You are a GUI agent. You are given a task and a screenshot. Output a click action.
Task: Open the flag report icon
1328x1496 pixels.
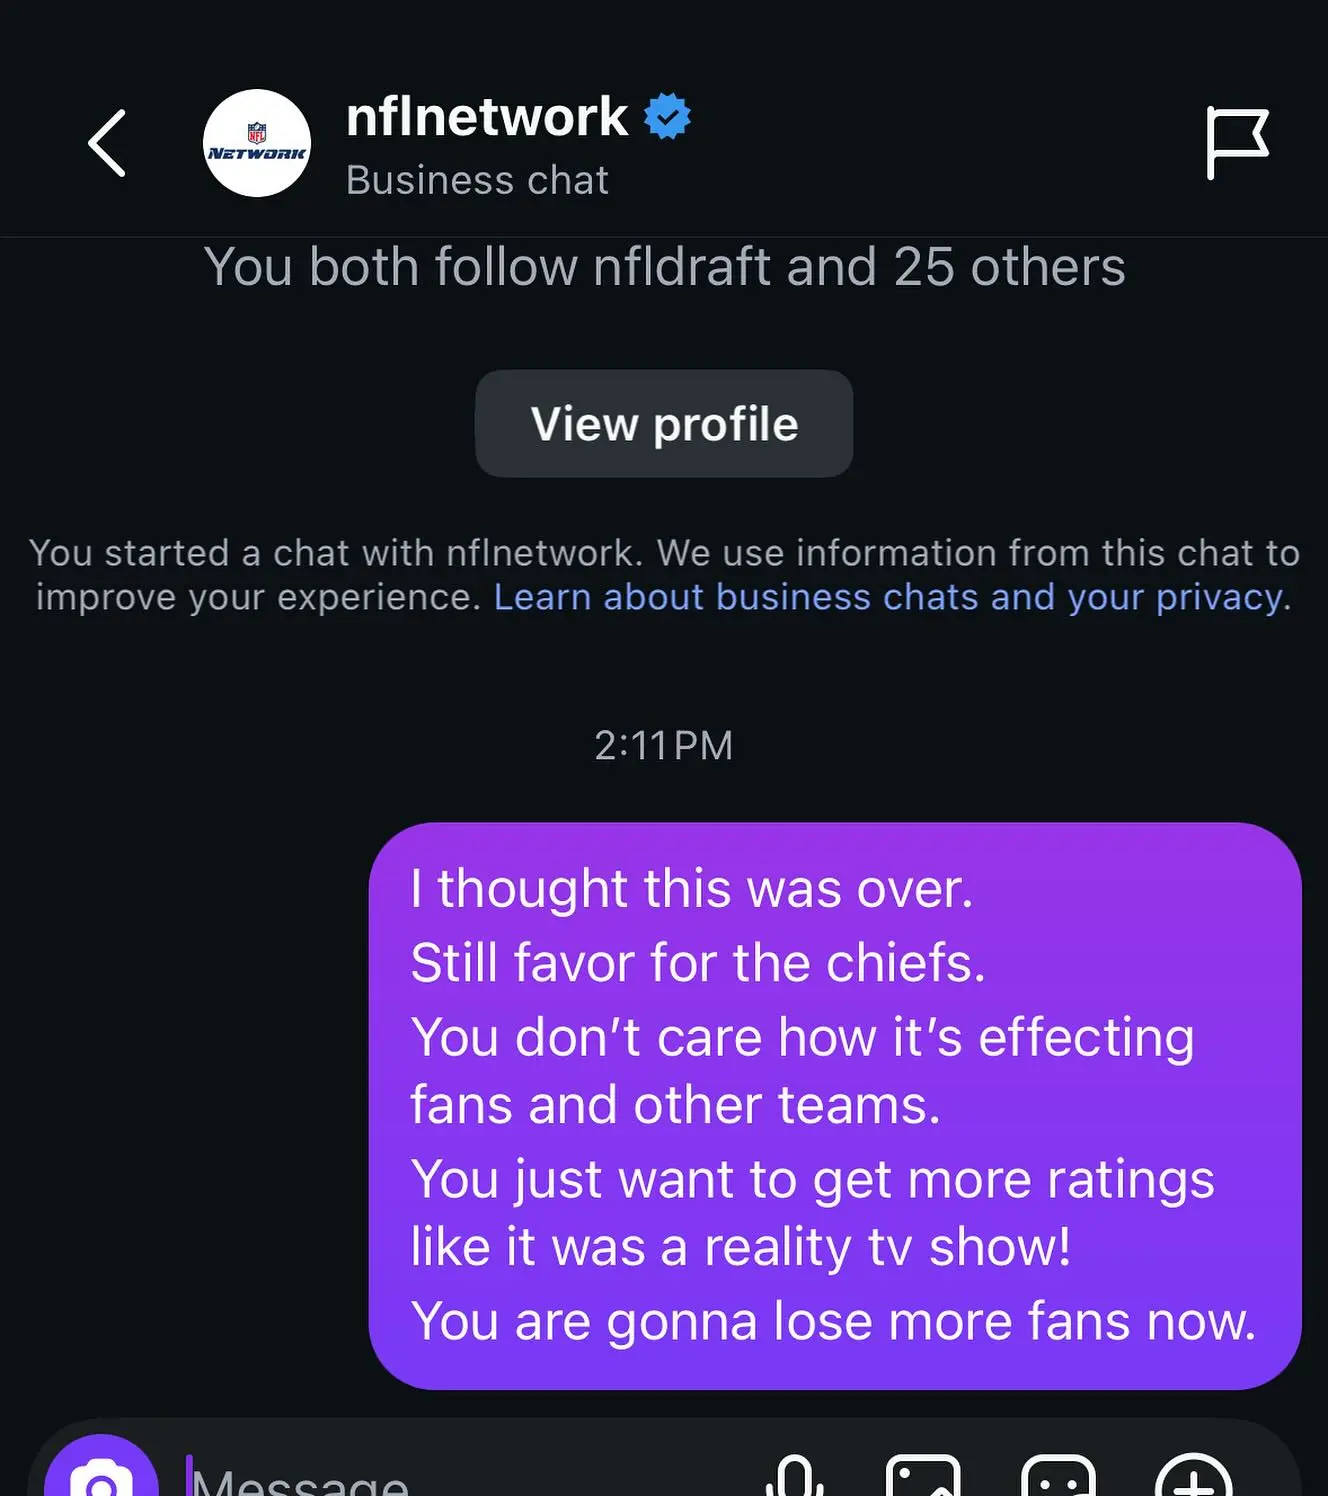tap(1236, 143)
